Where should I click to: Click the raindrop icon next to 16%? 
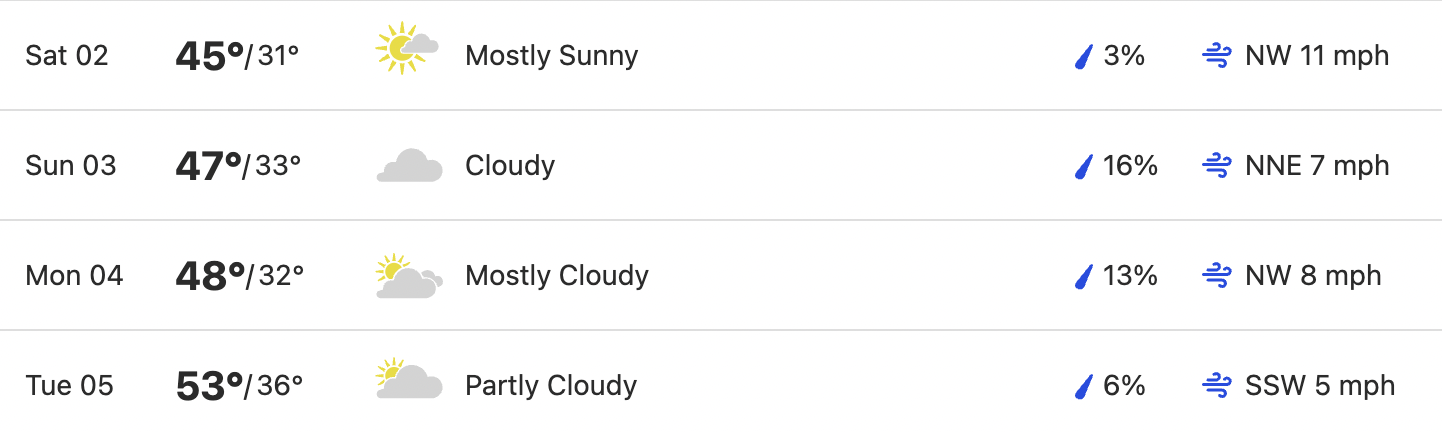click(x=1082, y=166)
